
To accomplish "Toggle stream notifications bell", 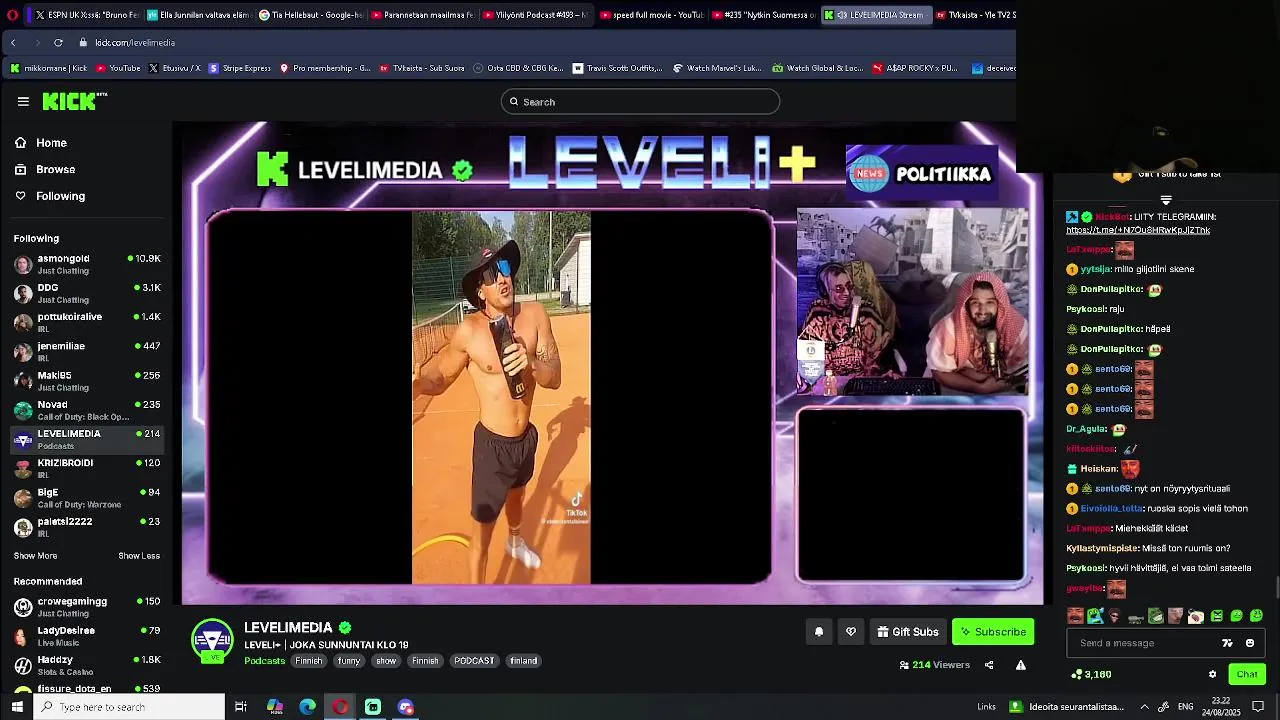I will coord(819,631).
